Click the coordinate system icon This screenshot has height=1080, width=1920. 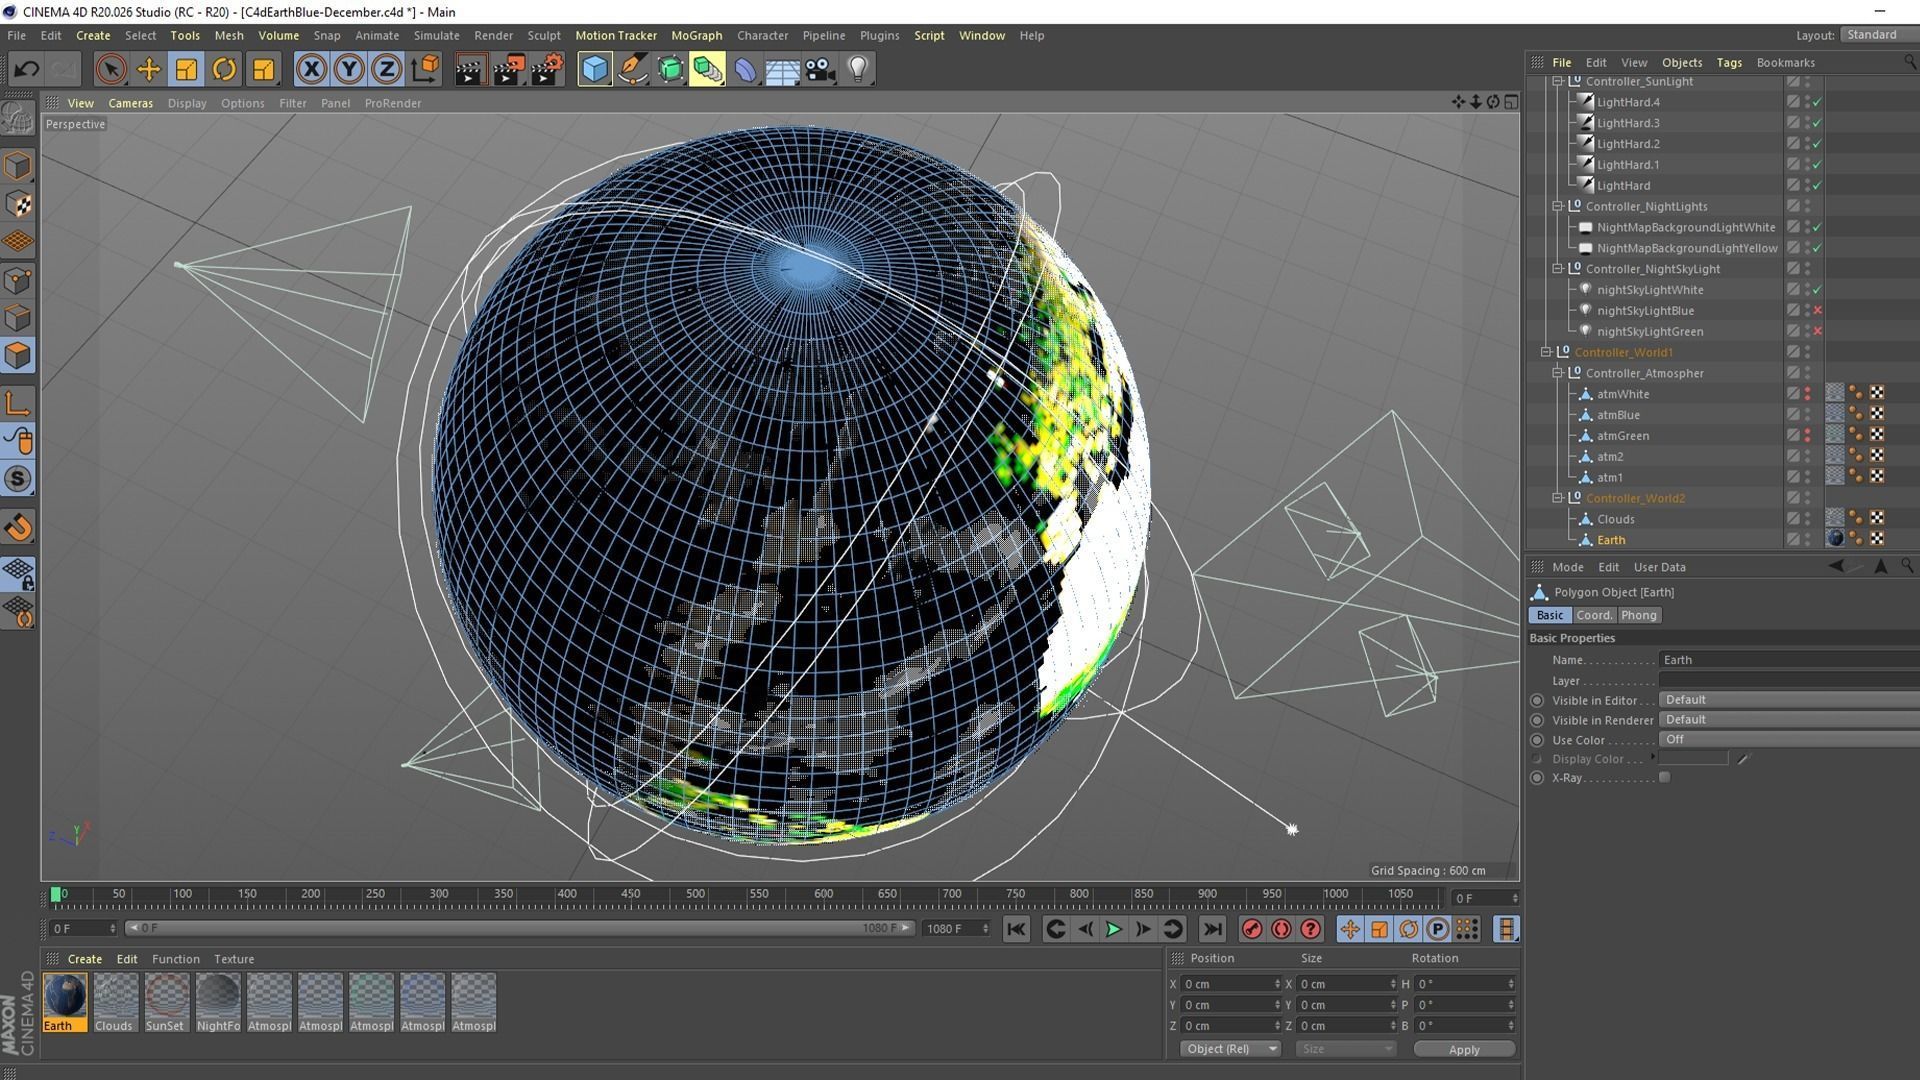click(425, 69)
